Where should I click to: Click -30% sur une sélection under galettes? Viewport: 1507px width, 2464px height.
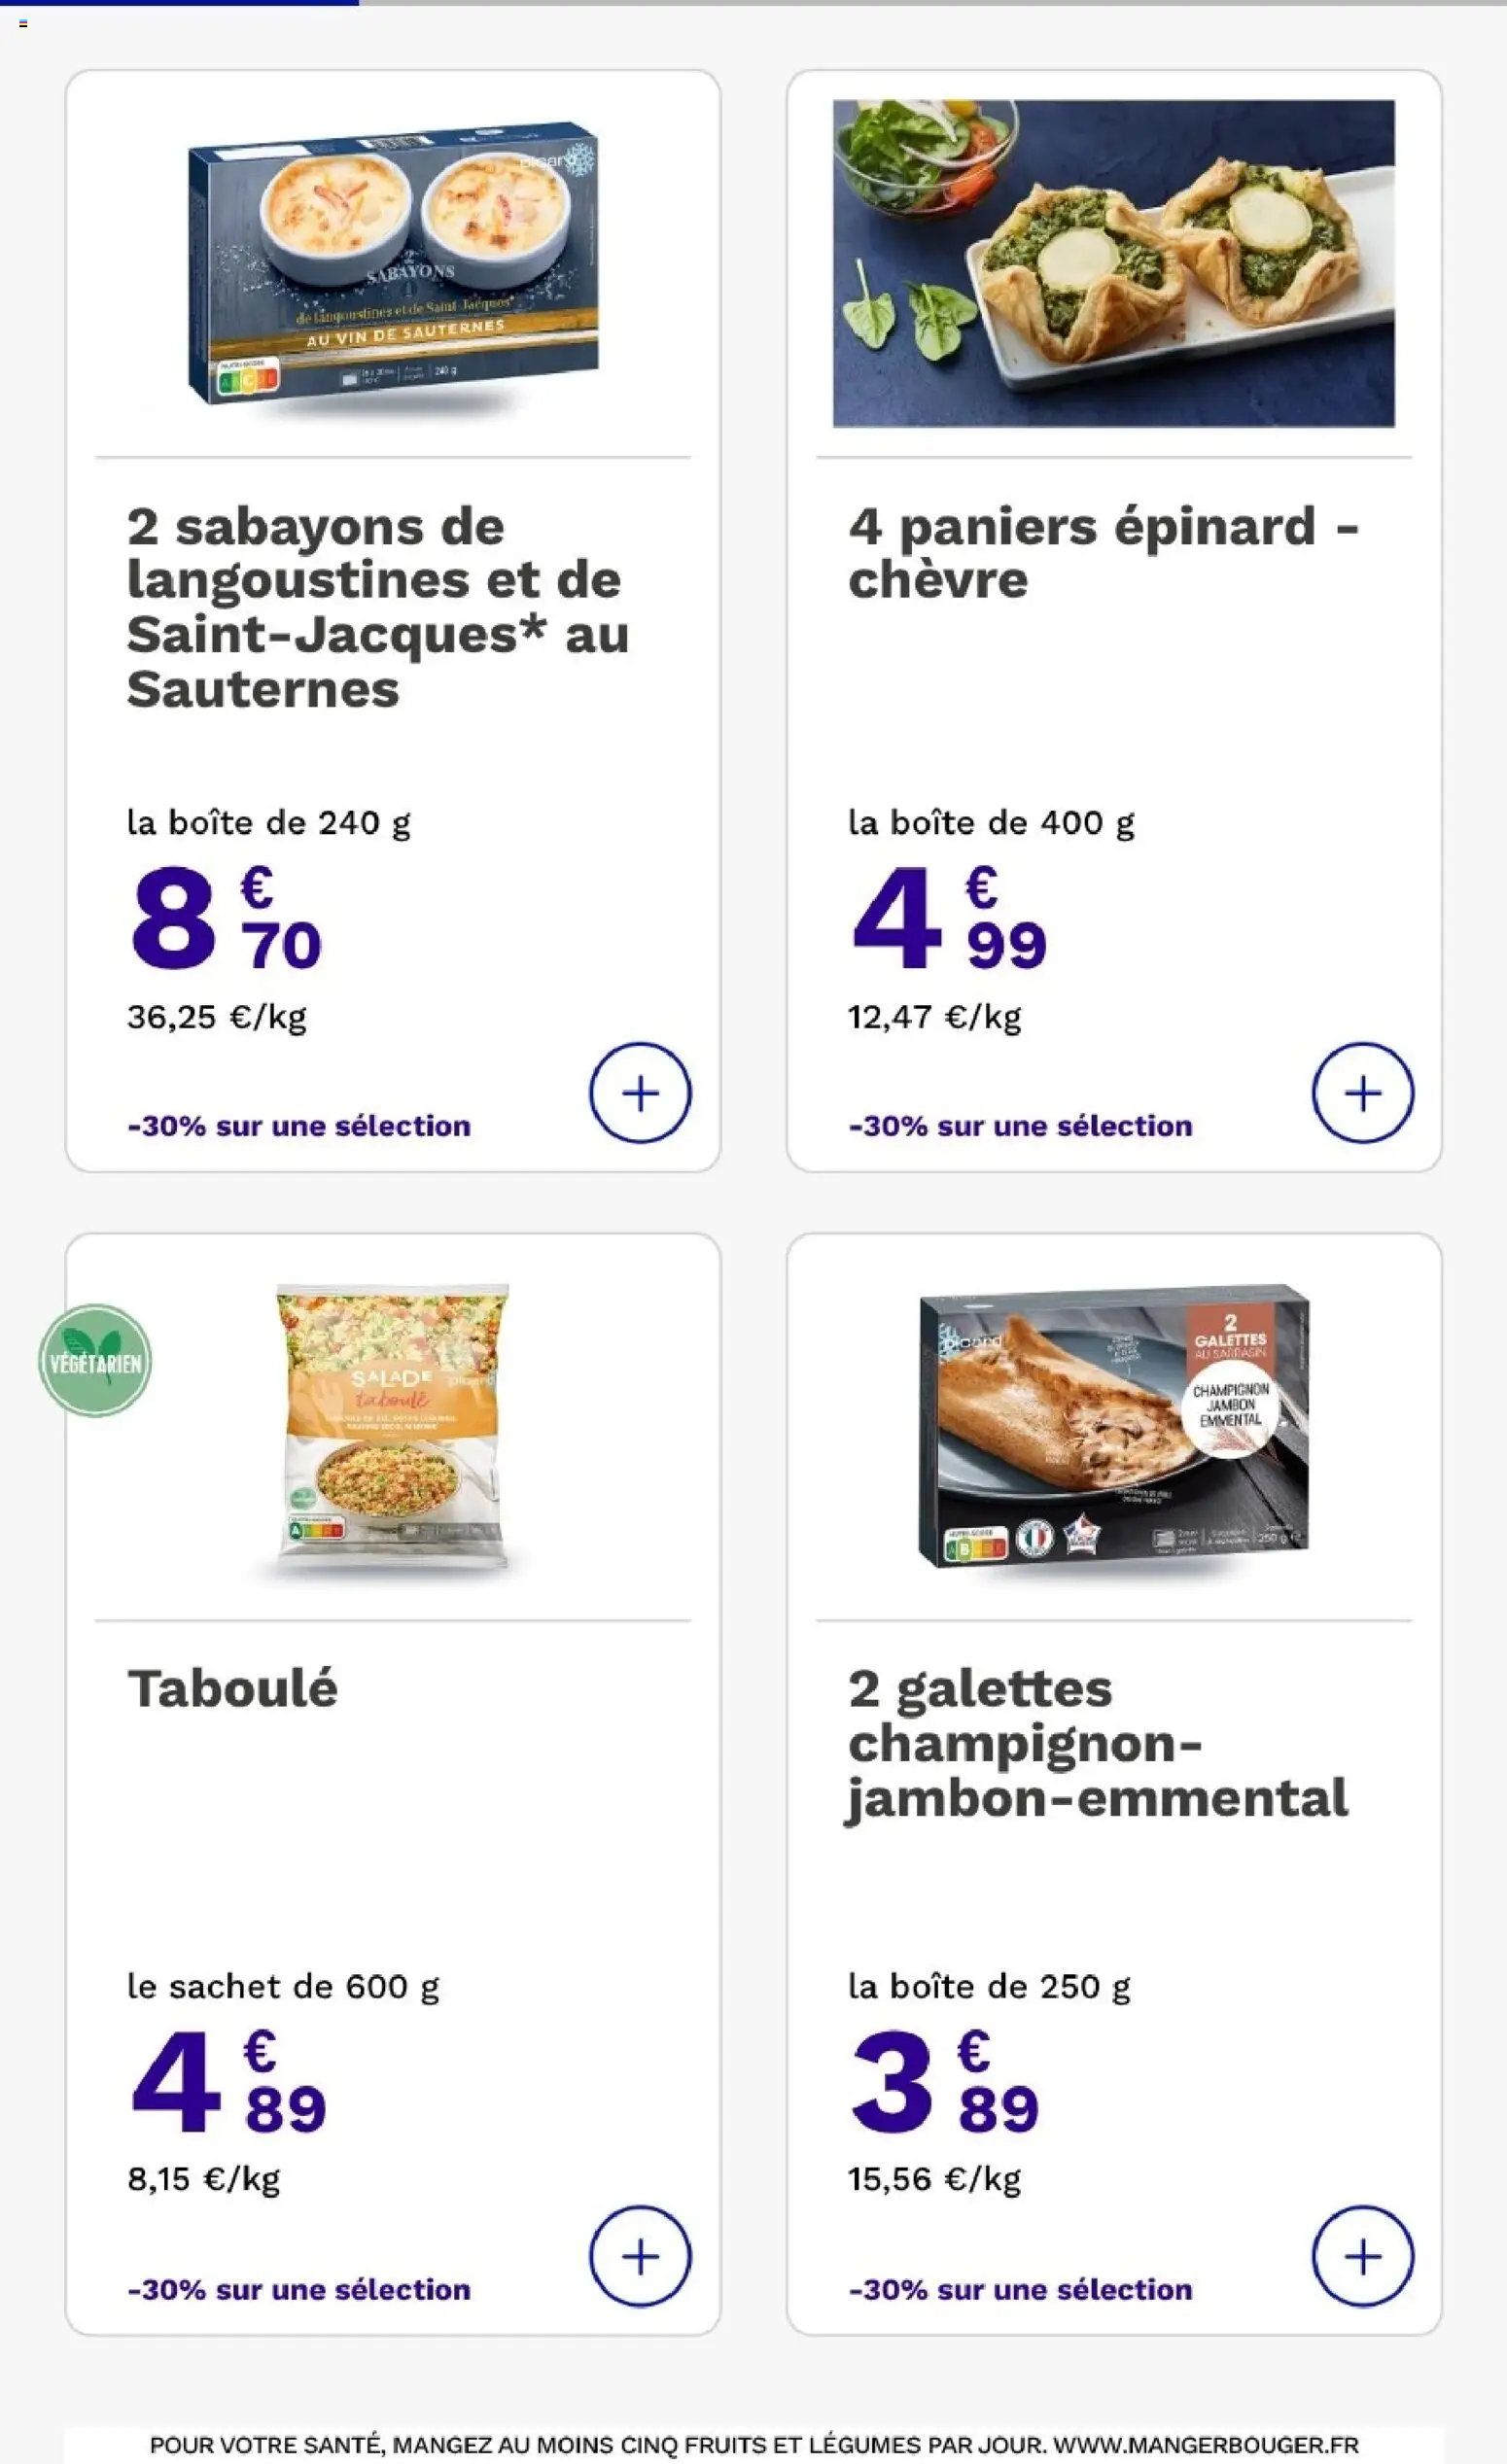[x=1020, y=2289]
